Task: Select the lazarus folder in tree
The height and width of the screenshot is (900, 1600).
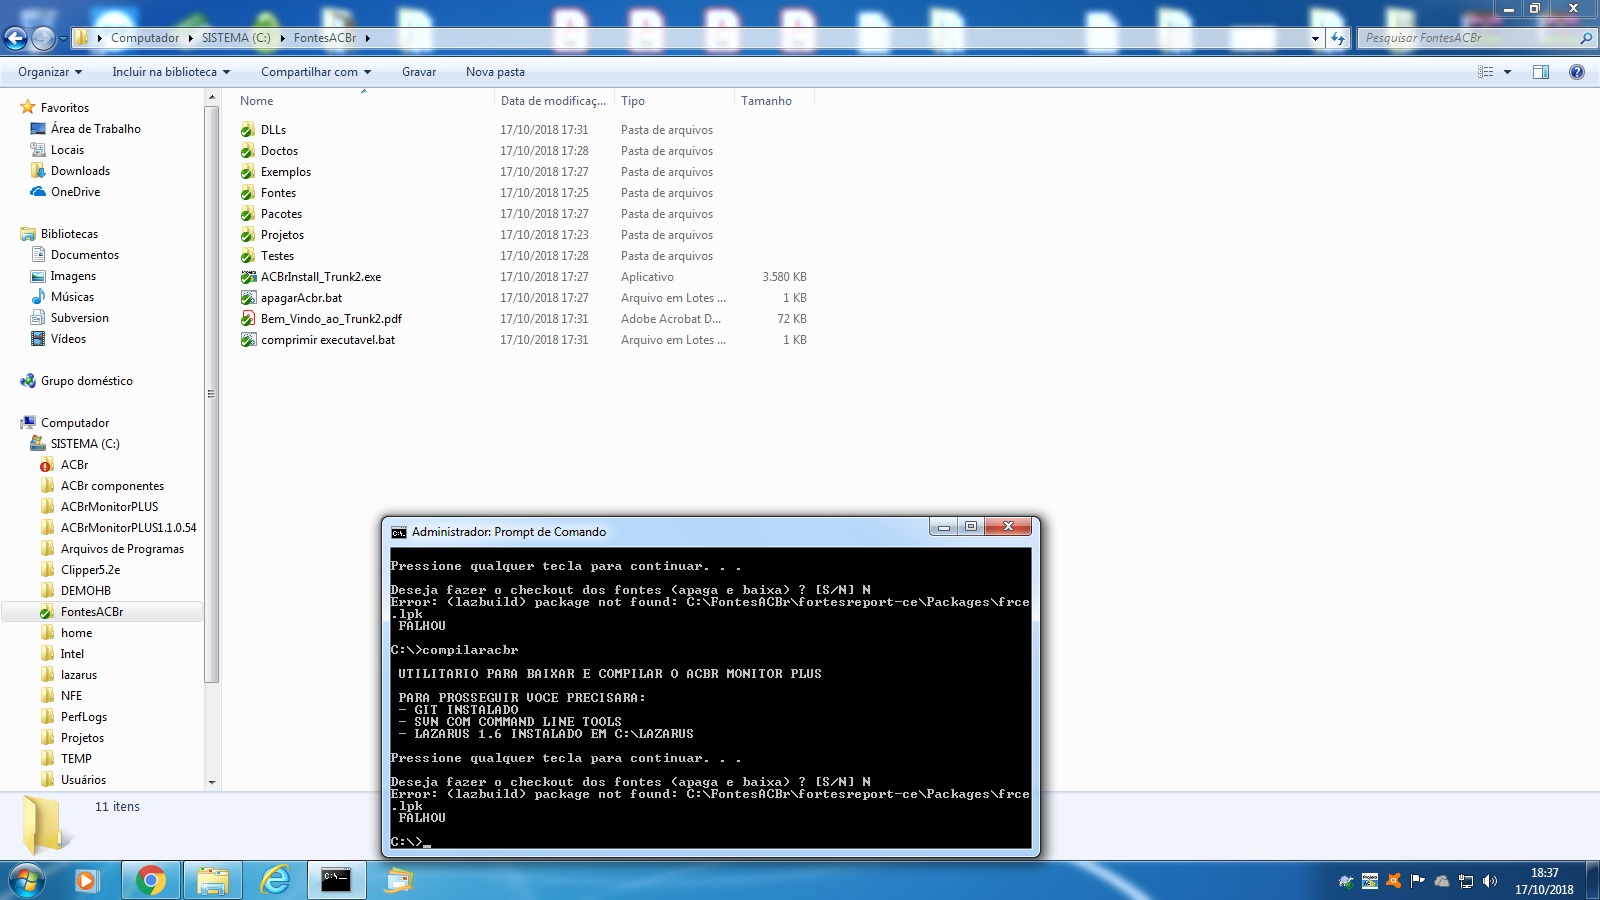Action: (x=79, y=675)
